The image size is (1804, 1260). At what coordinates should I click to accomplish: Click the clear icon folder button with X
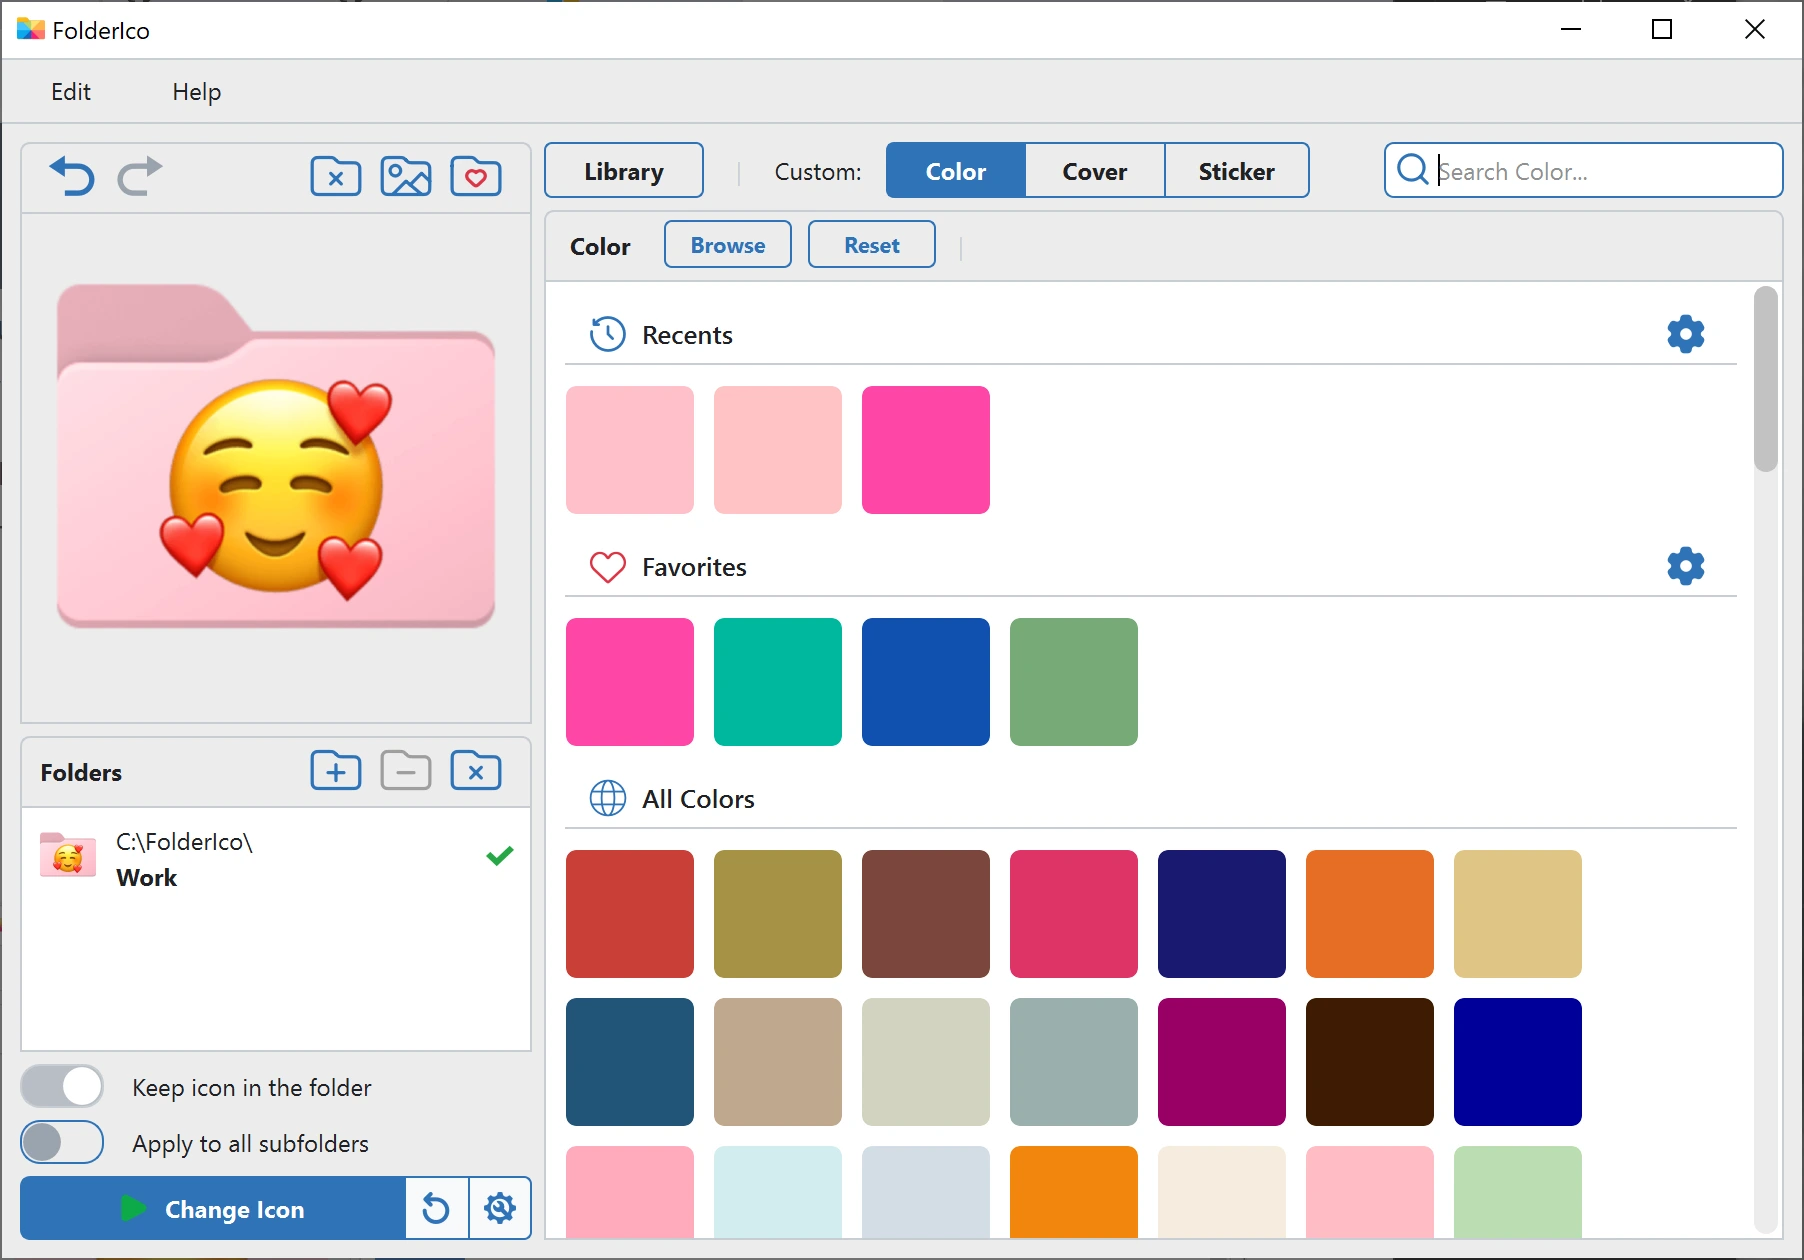336,177
